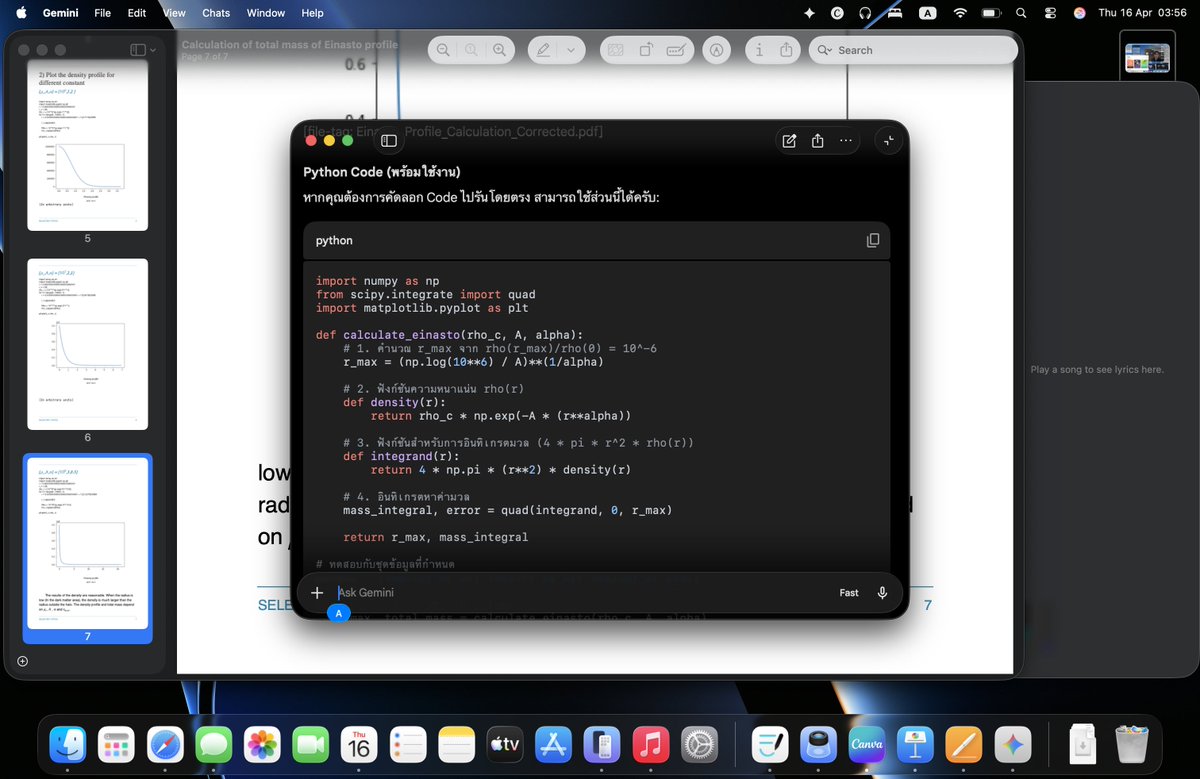Open the Edit menu
The height and width of the screenshot is (779, 1200).
click(137, 13)
